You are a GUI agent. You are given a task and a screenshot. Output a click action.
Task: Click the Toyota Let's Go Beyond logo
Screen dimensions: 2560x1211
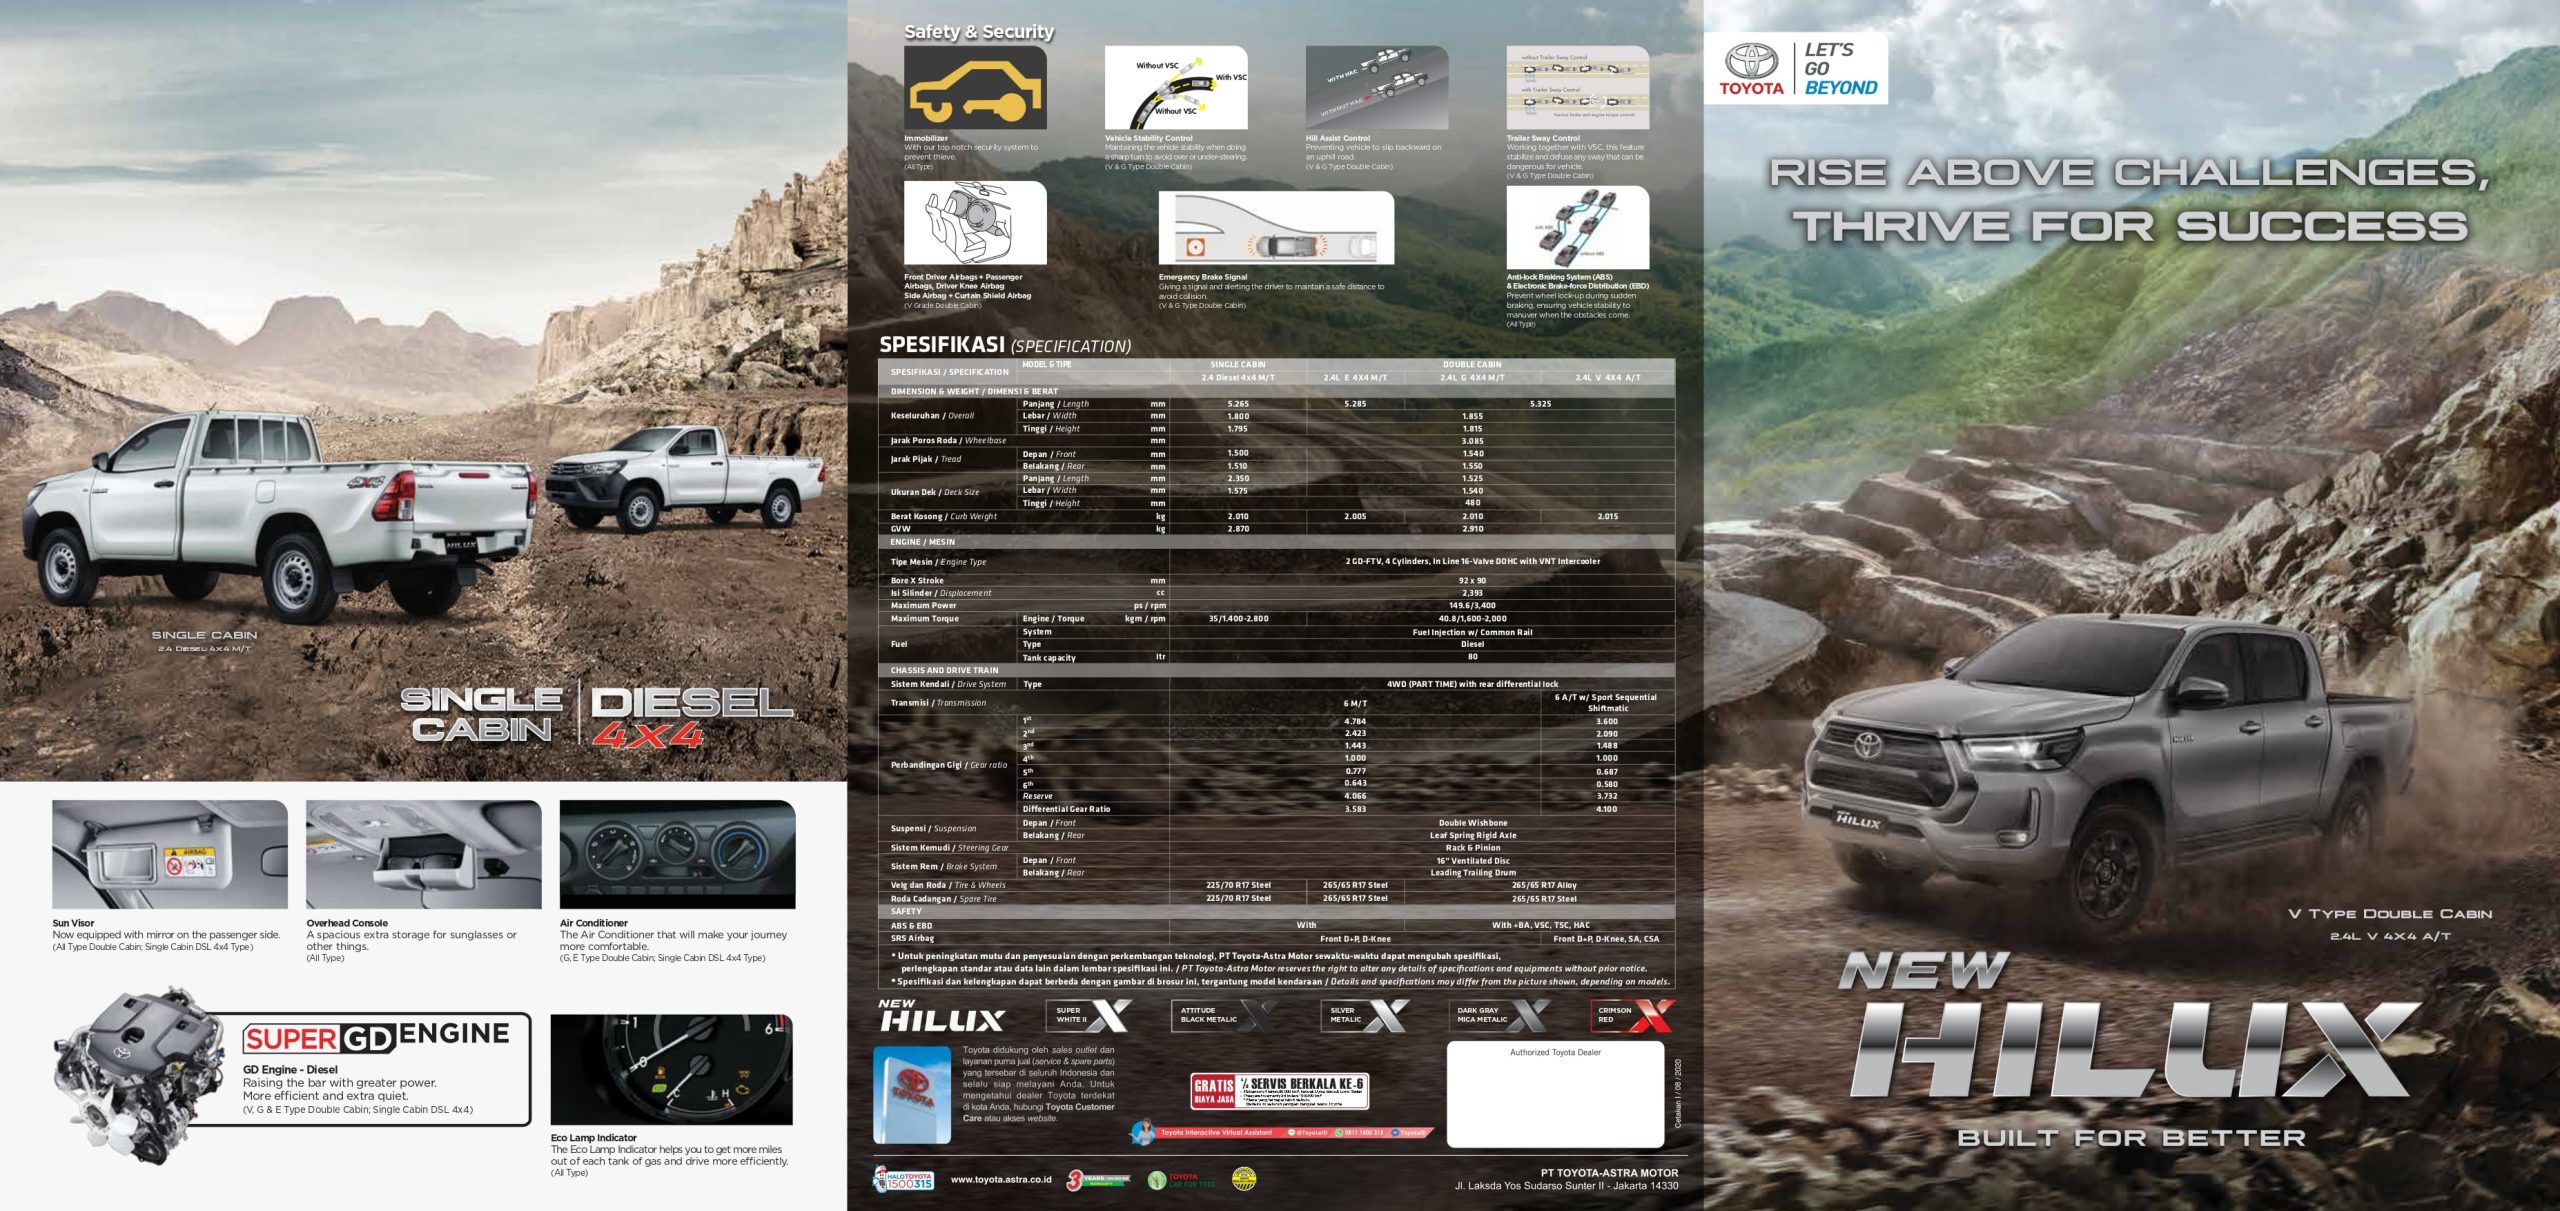click(1796, 68)
